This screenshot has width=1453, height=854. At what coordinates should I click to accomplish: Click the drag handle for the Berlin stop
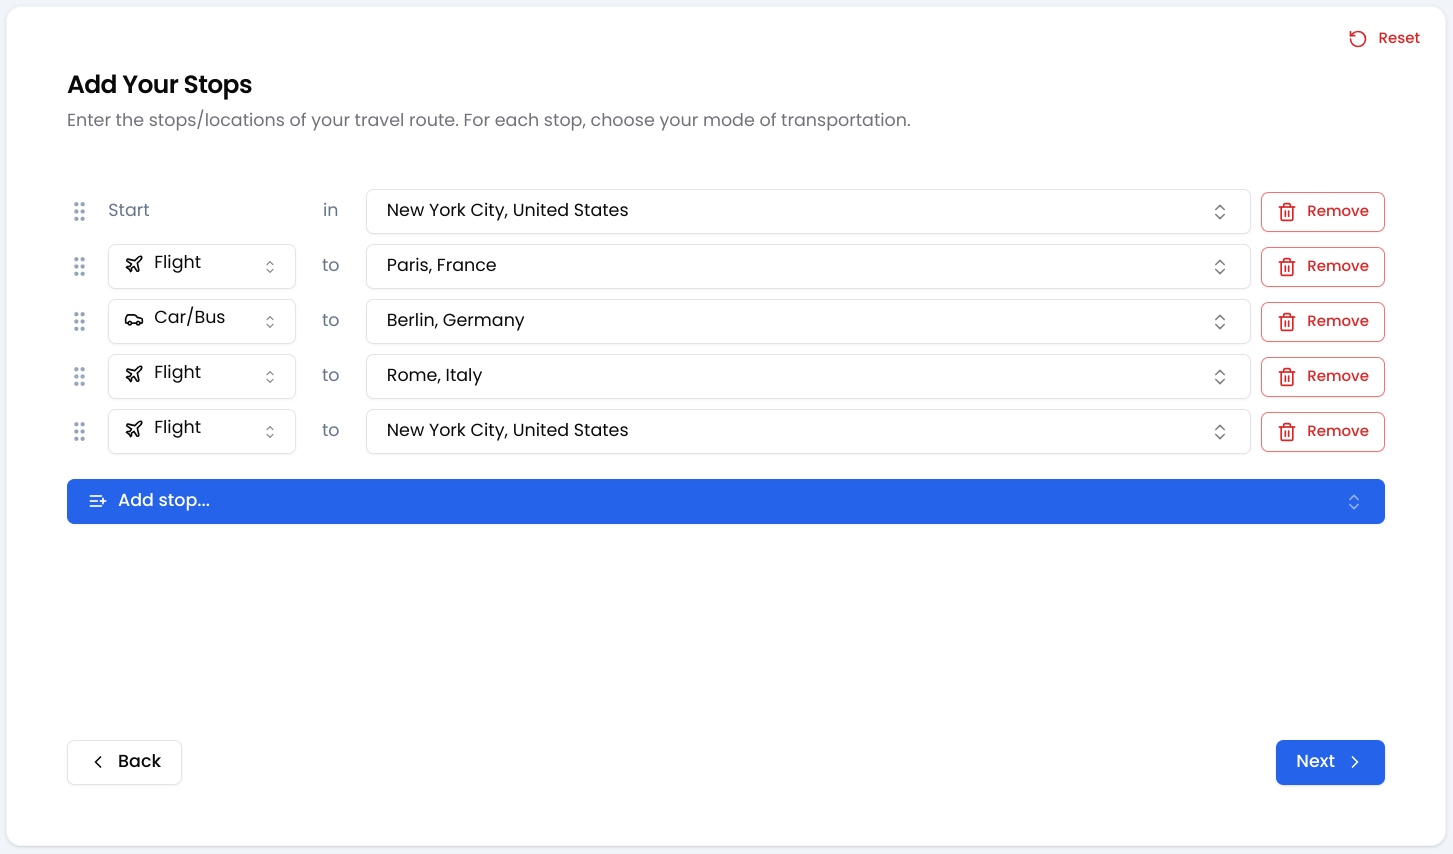point(79,321)
